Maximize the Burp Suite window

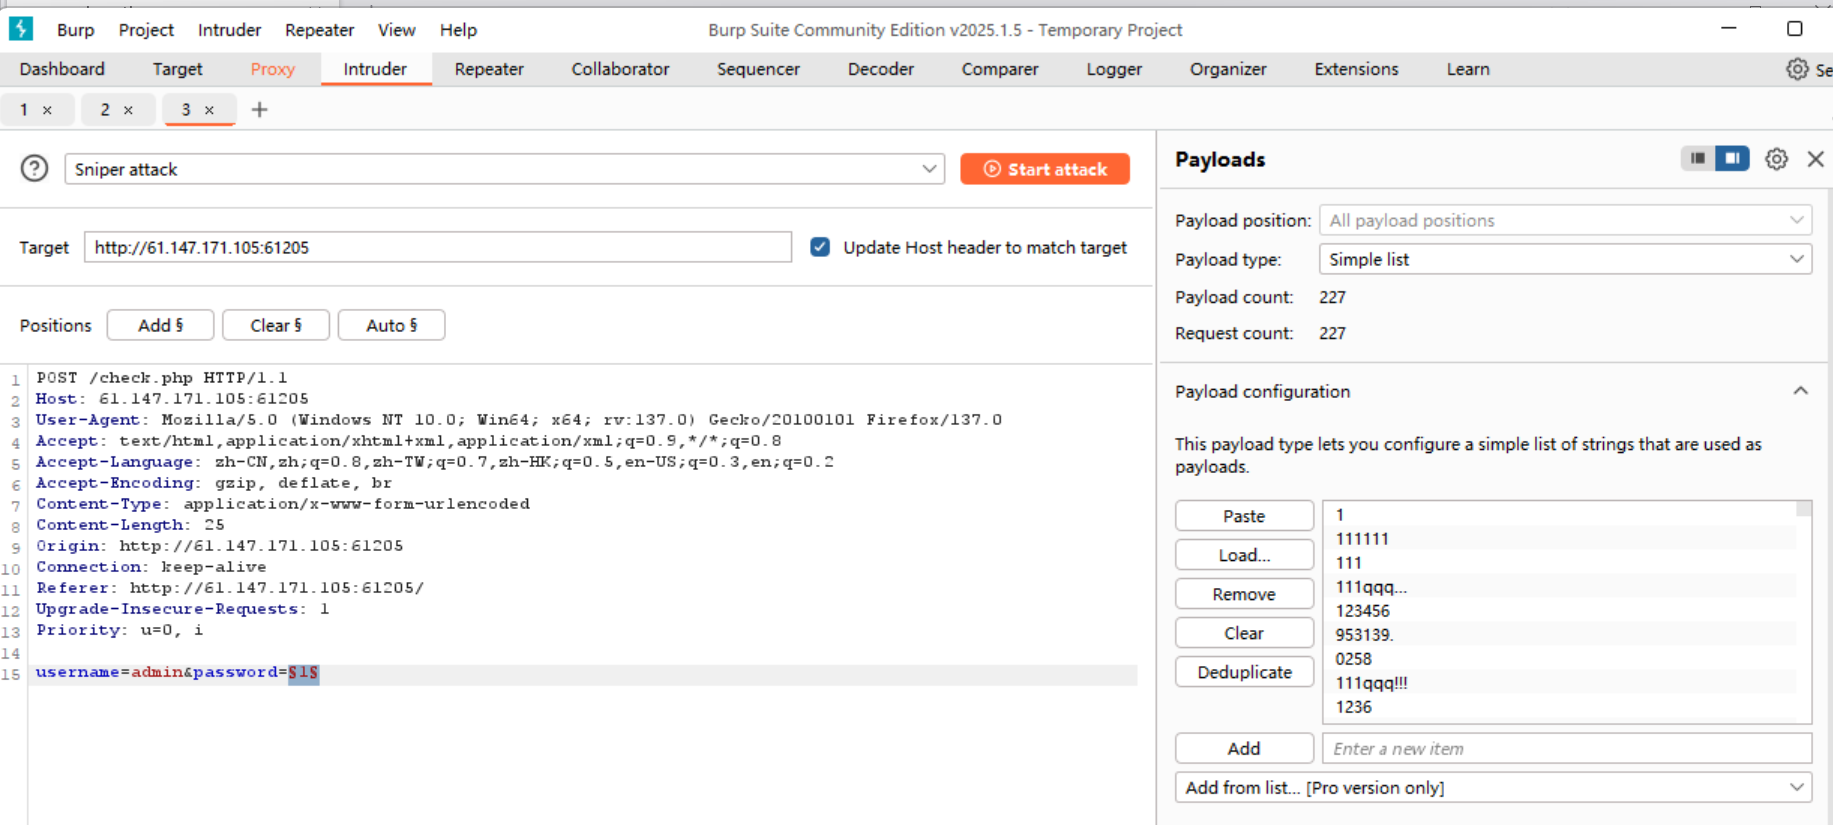[x=1795, y=29]
